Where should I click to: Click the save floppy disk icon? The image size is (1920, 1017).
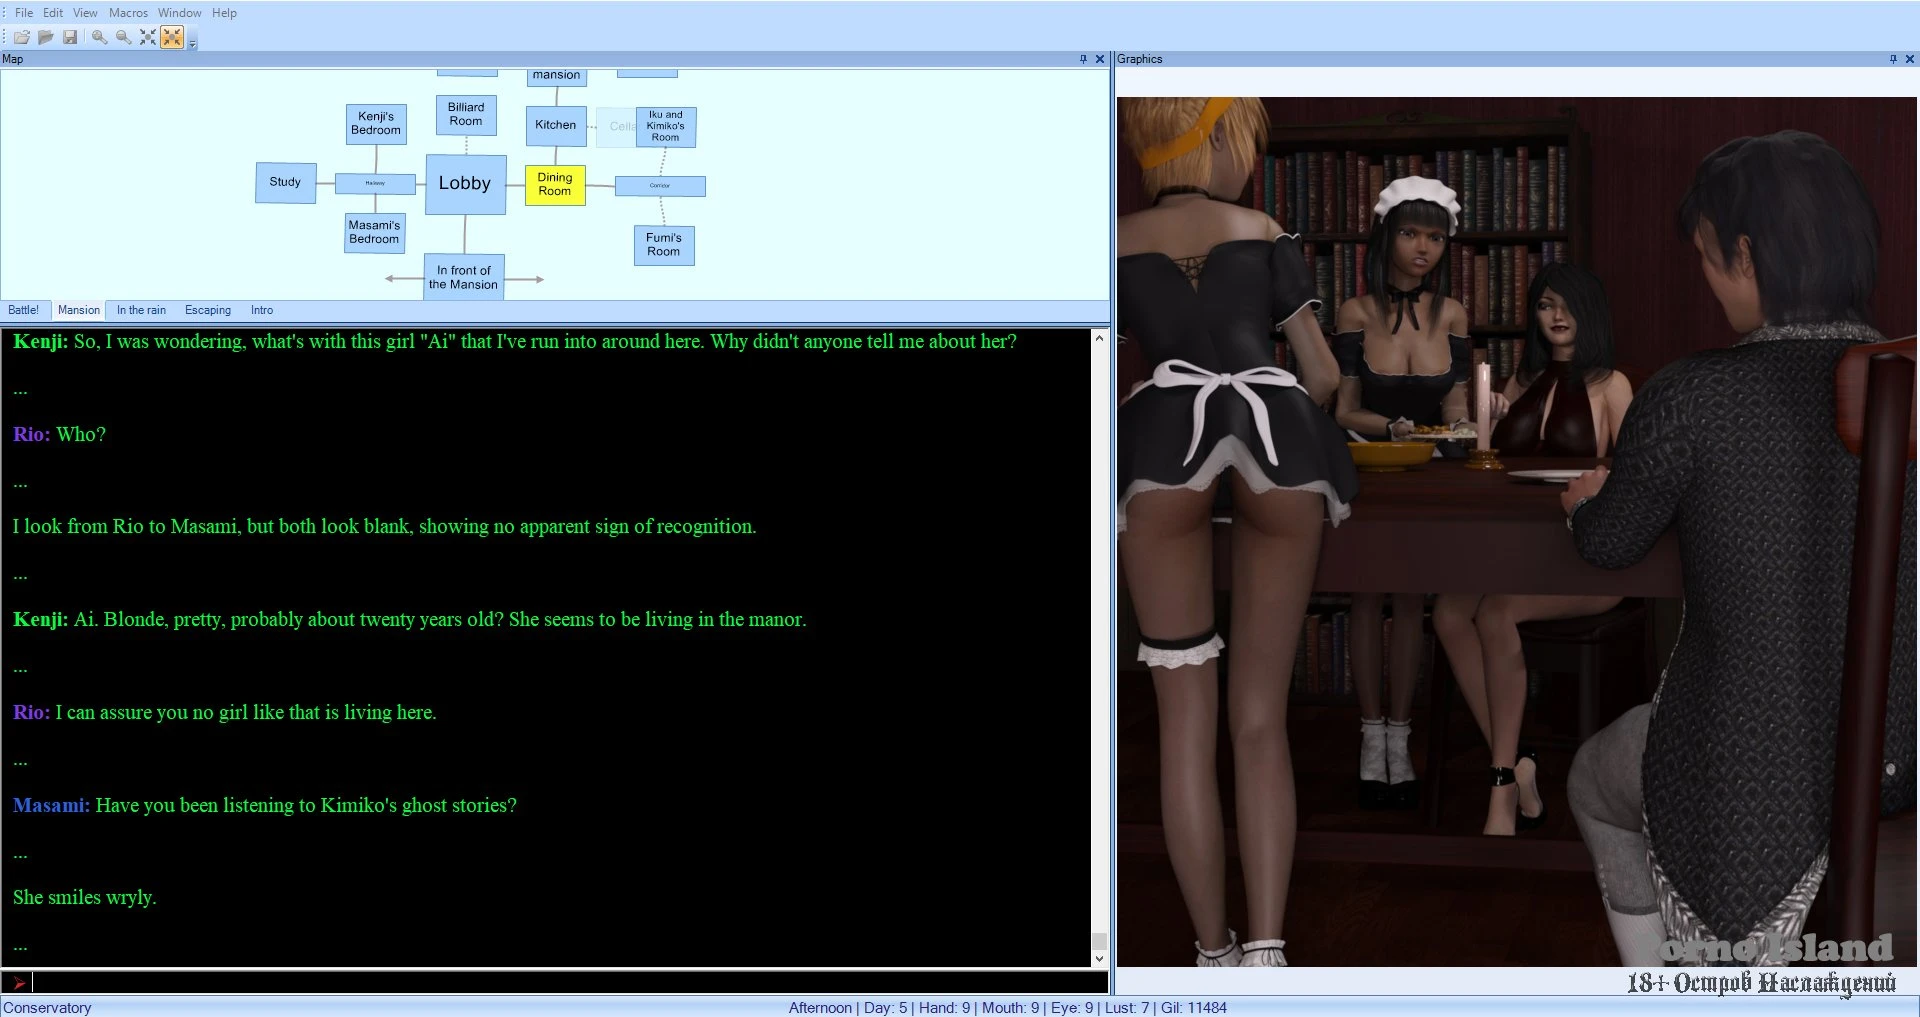coord(70,37)
